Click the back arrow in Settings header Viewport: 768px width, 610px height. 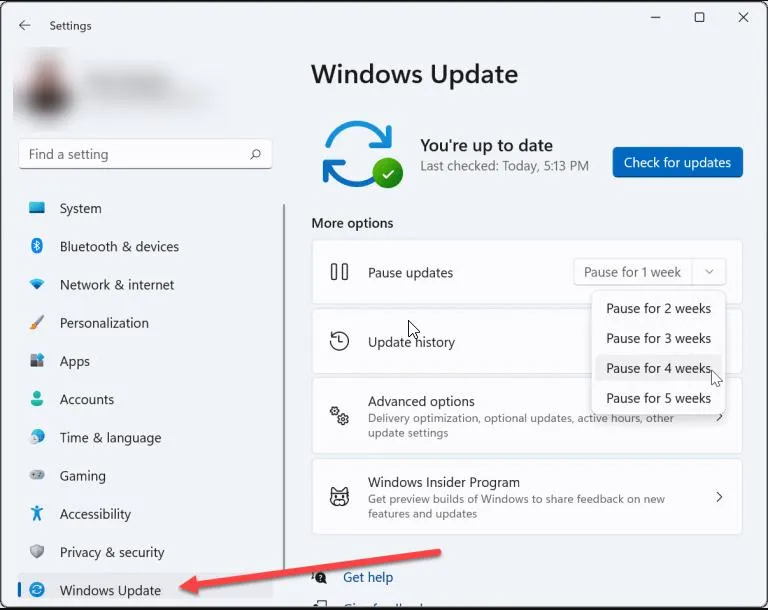[x=24, y=25]
